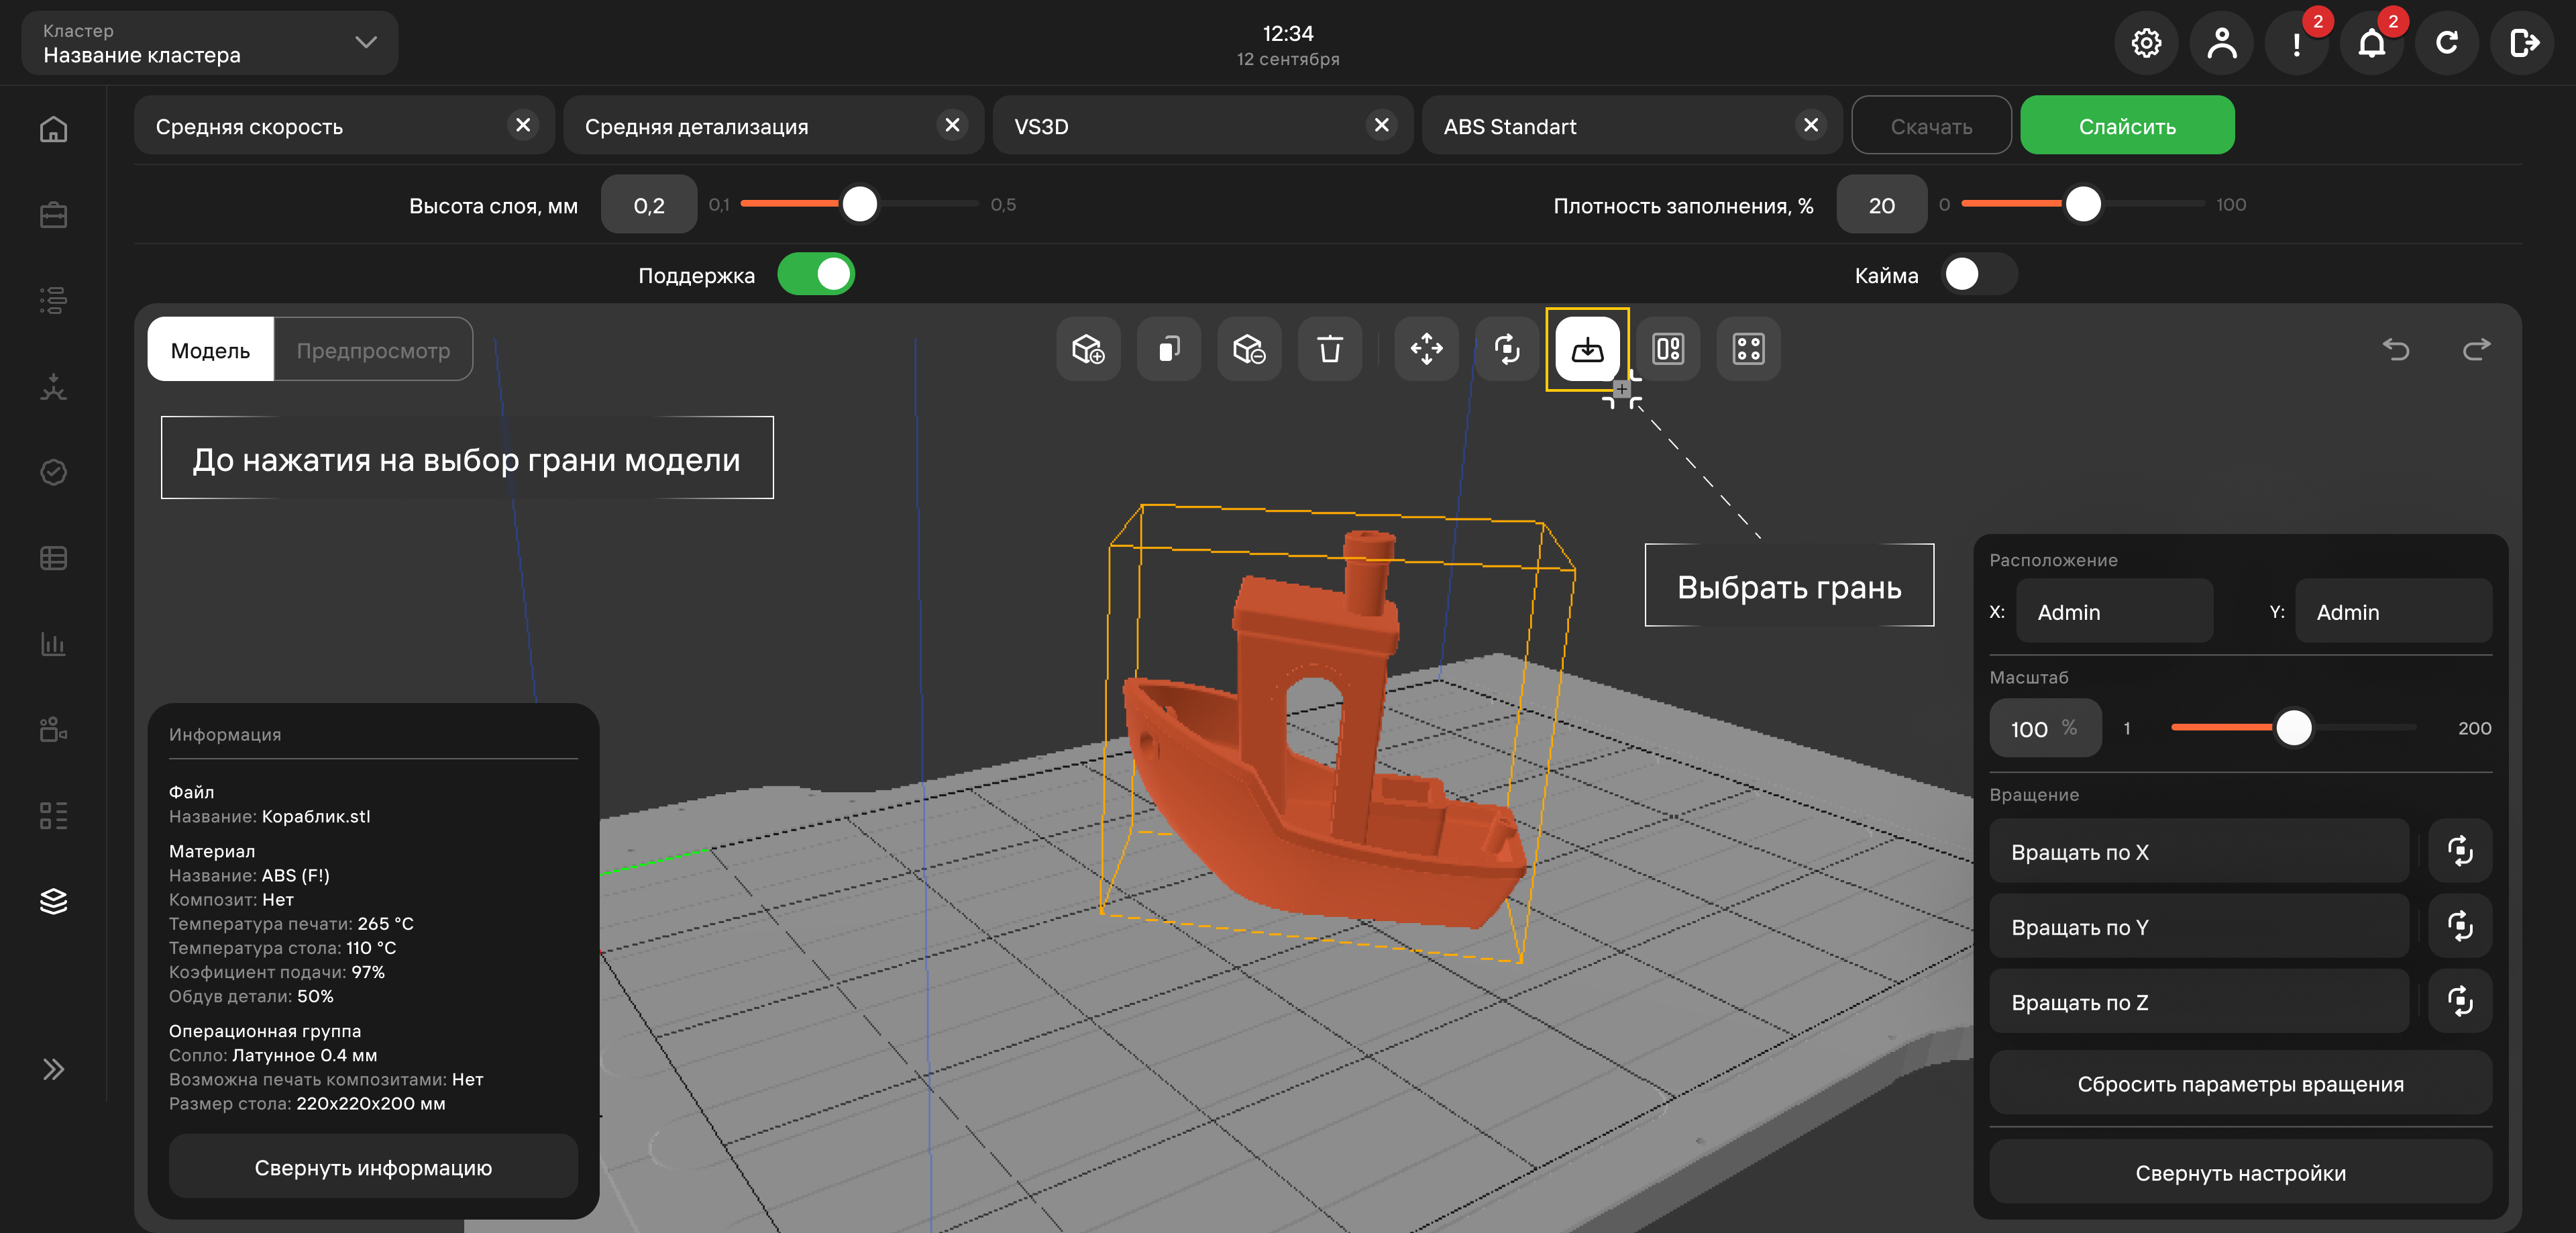Open notifications bell icon

pos(2372,43)
